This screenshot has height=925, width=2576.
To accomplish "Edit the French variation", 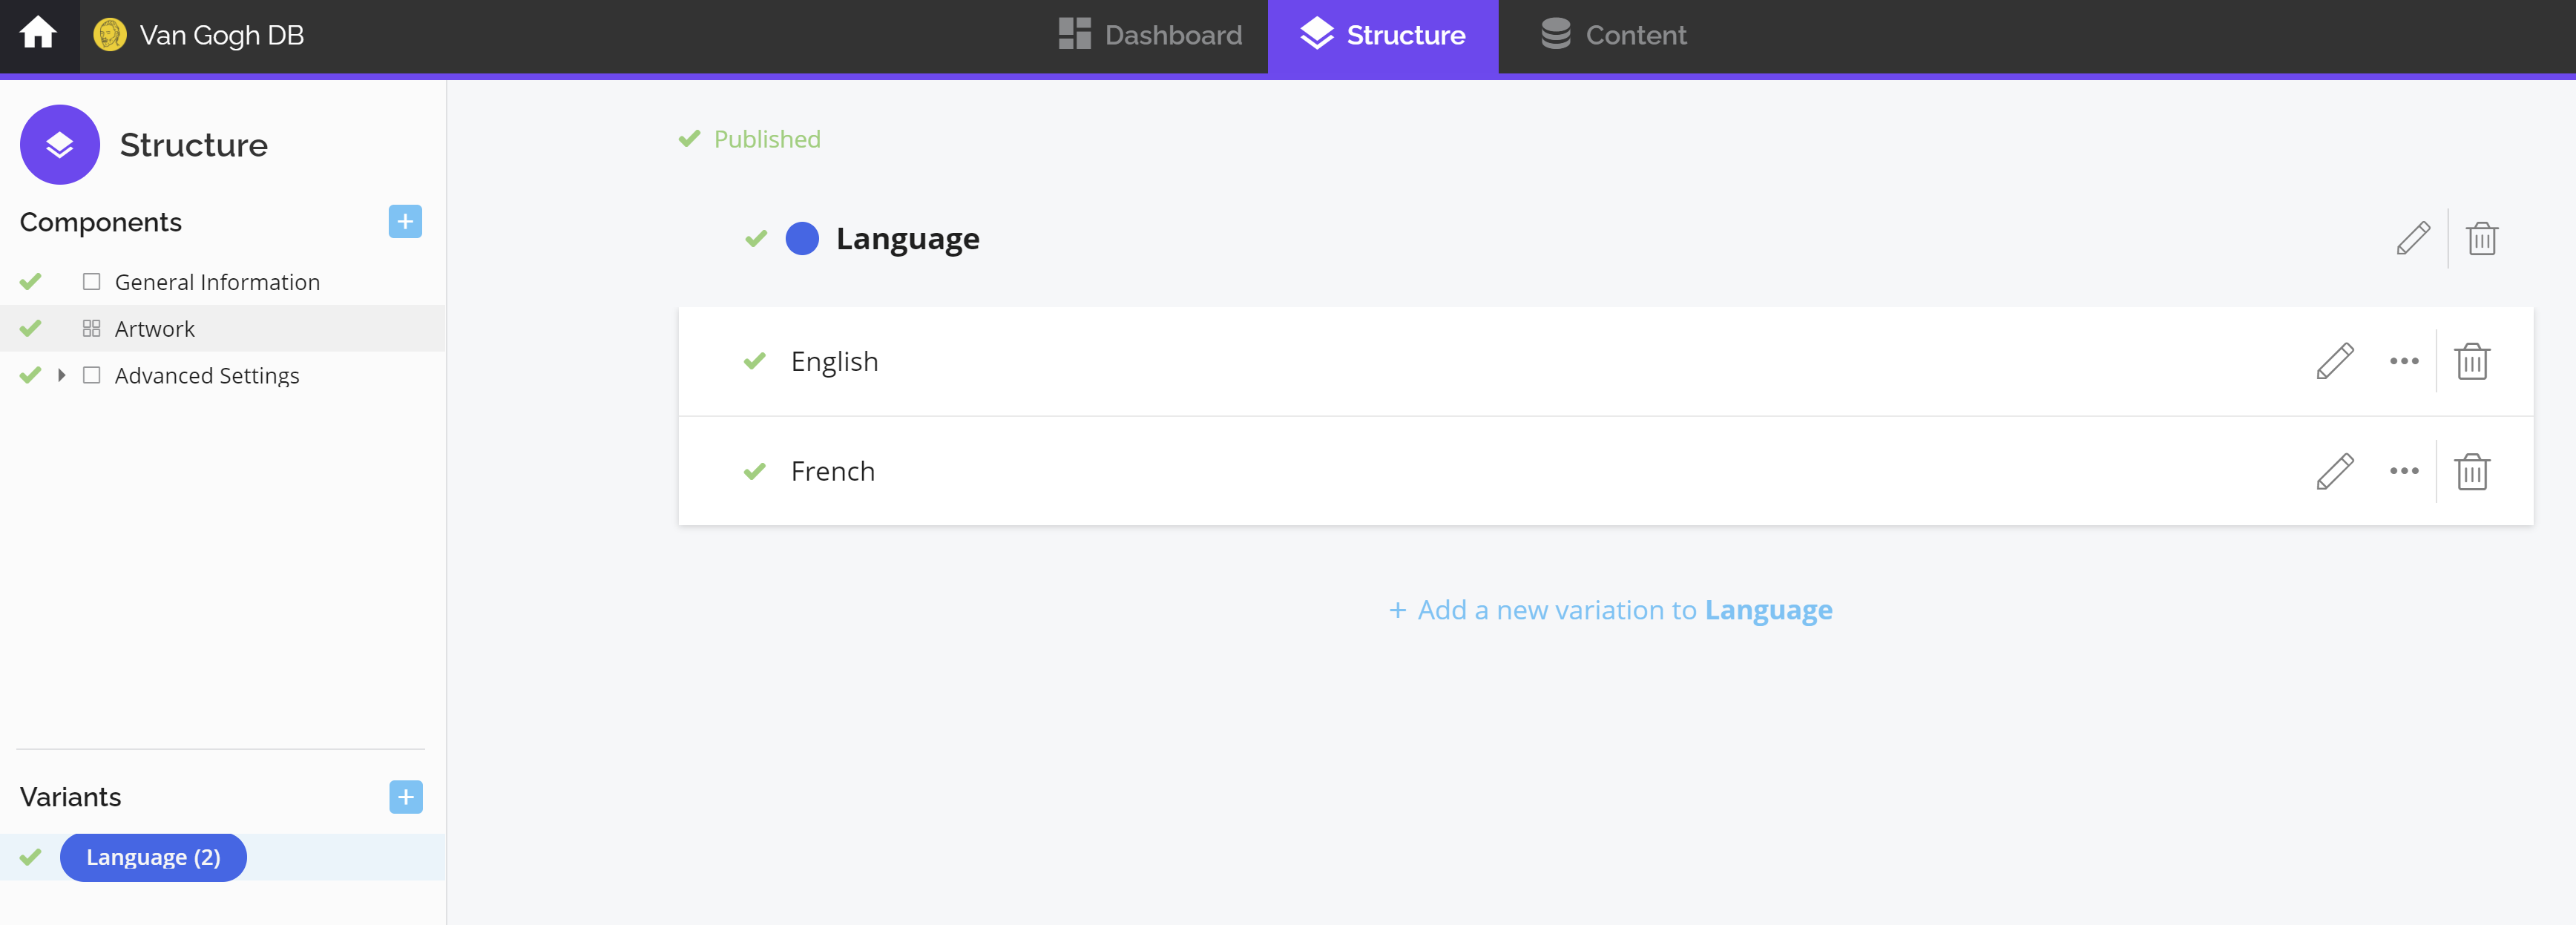I will click(x=2334, y=471).
